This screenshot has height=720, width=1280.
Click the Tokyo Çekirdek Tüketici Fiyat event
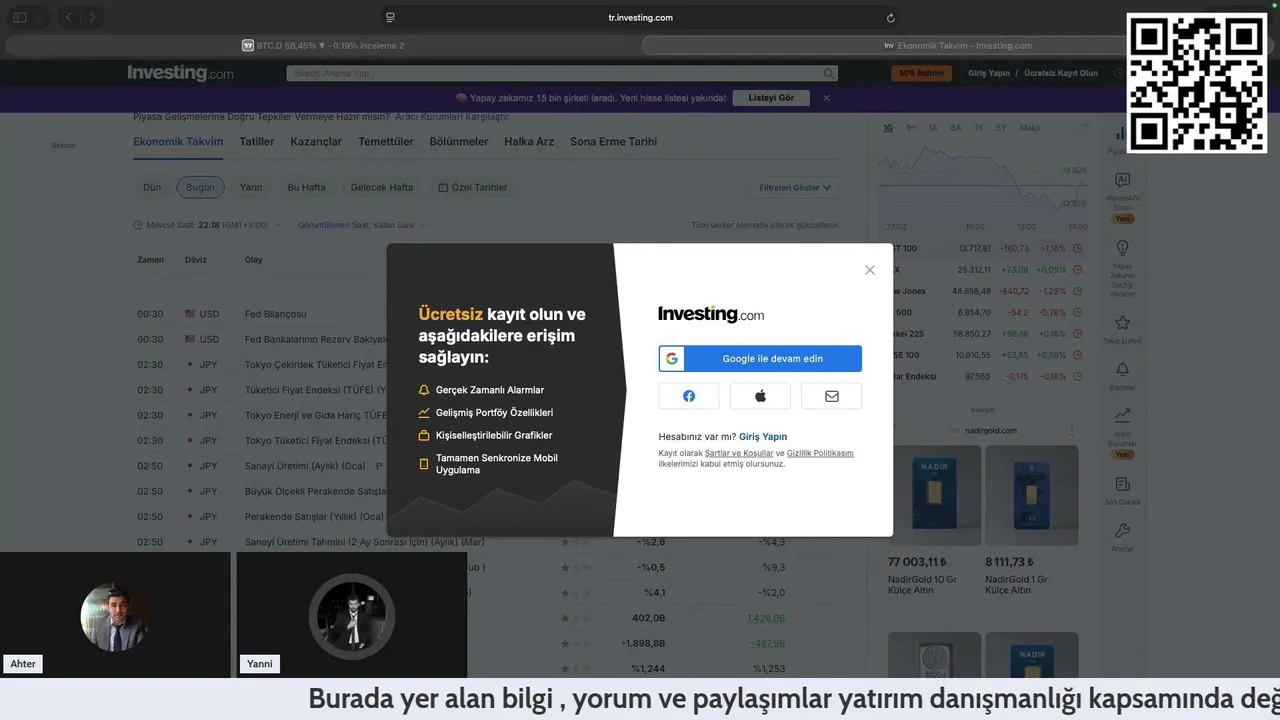(x=315, y=365)
